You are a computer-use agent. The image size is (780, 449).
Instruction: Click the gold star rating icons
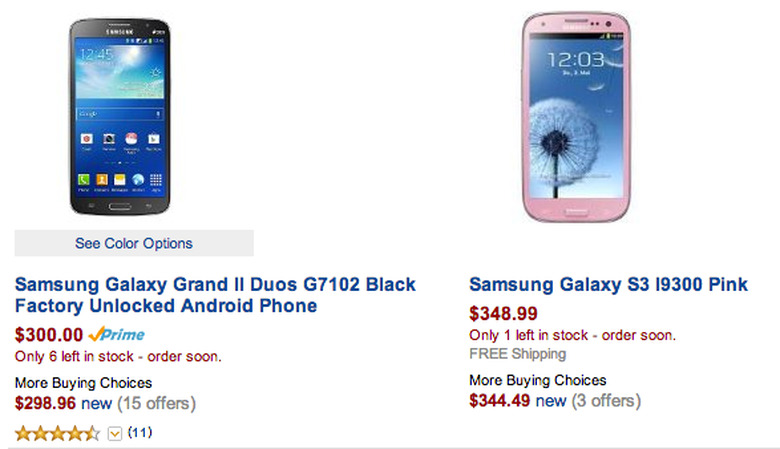(x=57, y=434)
